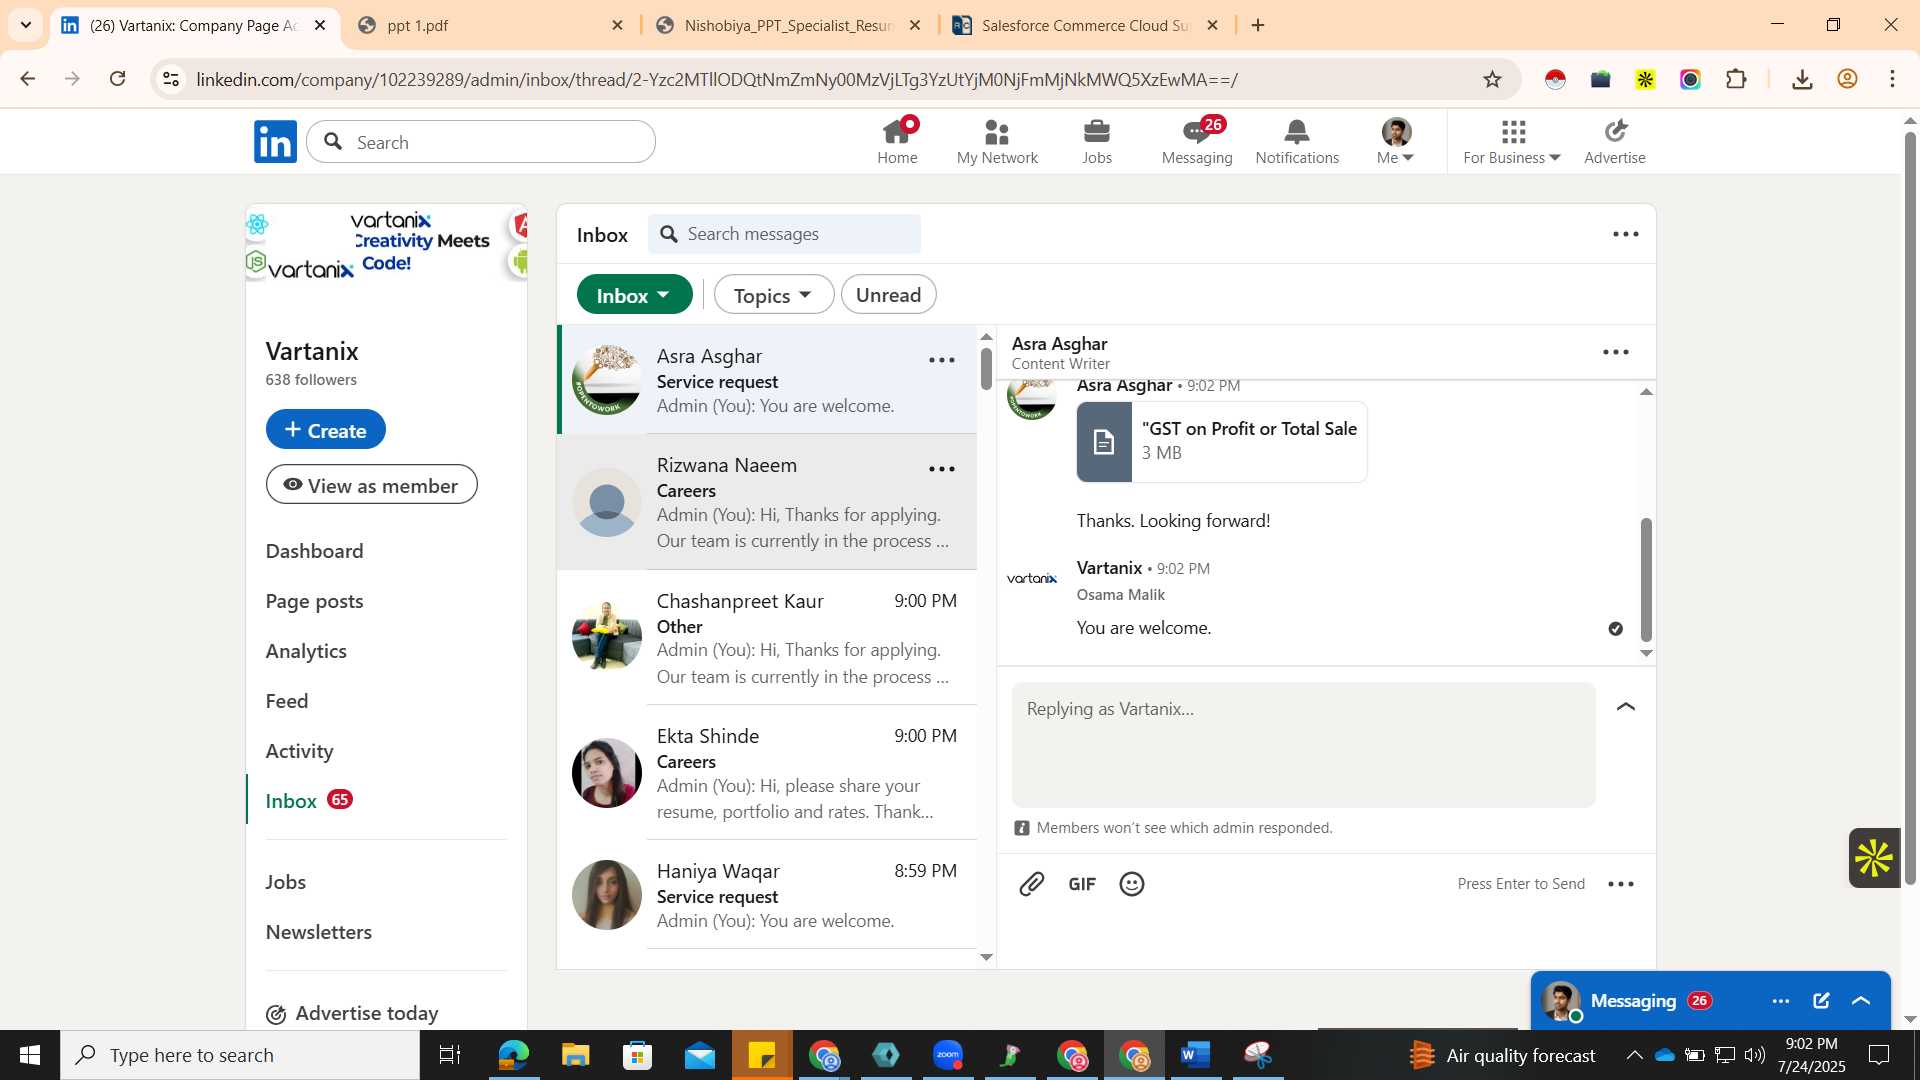This screenshot has height=1080, width=1920.
Task: Open Page posts in sidebar
Action: point(314,601)
